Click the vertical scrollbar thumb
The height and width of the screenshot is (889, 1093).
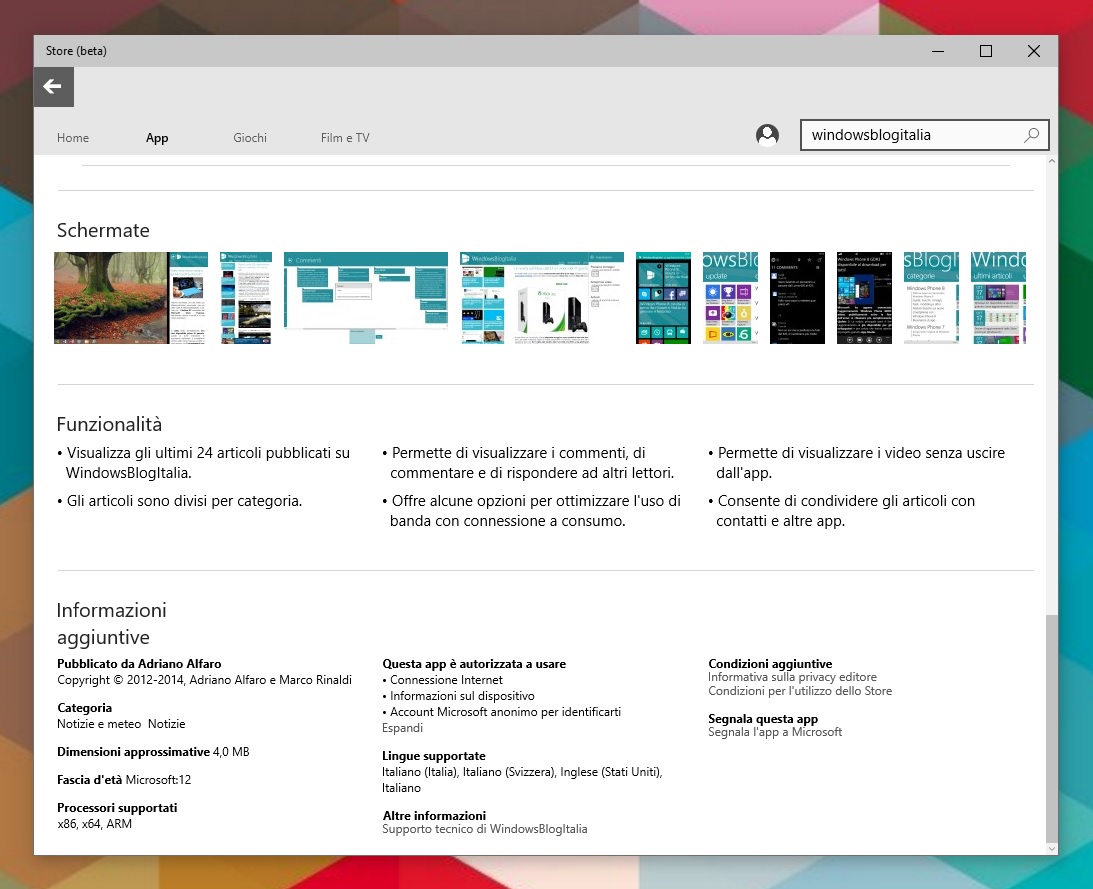pos(1051,728)
